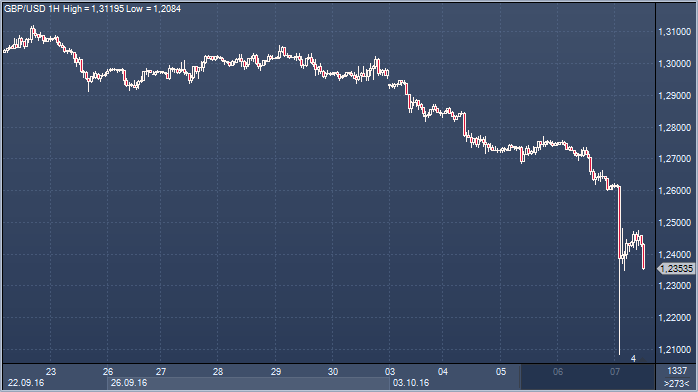Click the 1,29000 price axis label
This screenshot has height=392, width=698.
pyautogui.click(x=674, y=96)
